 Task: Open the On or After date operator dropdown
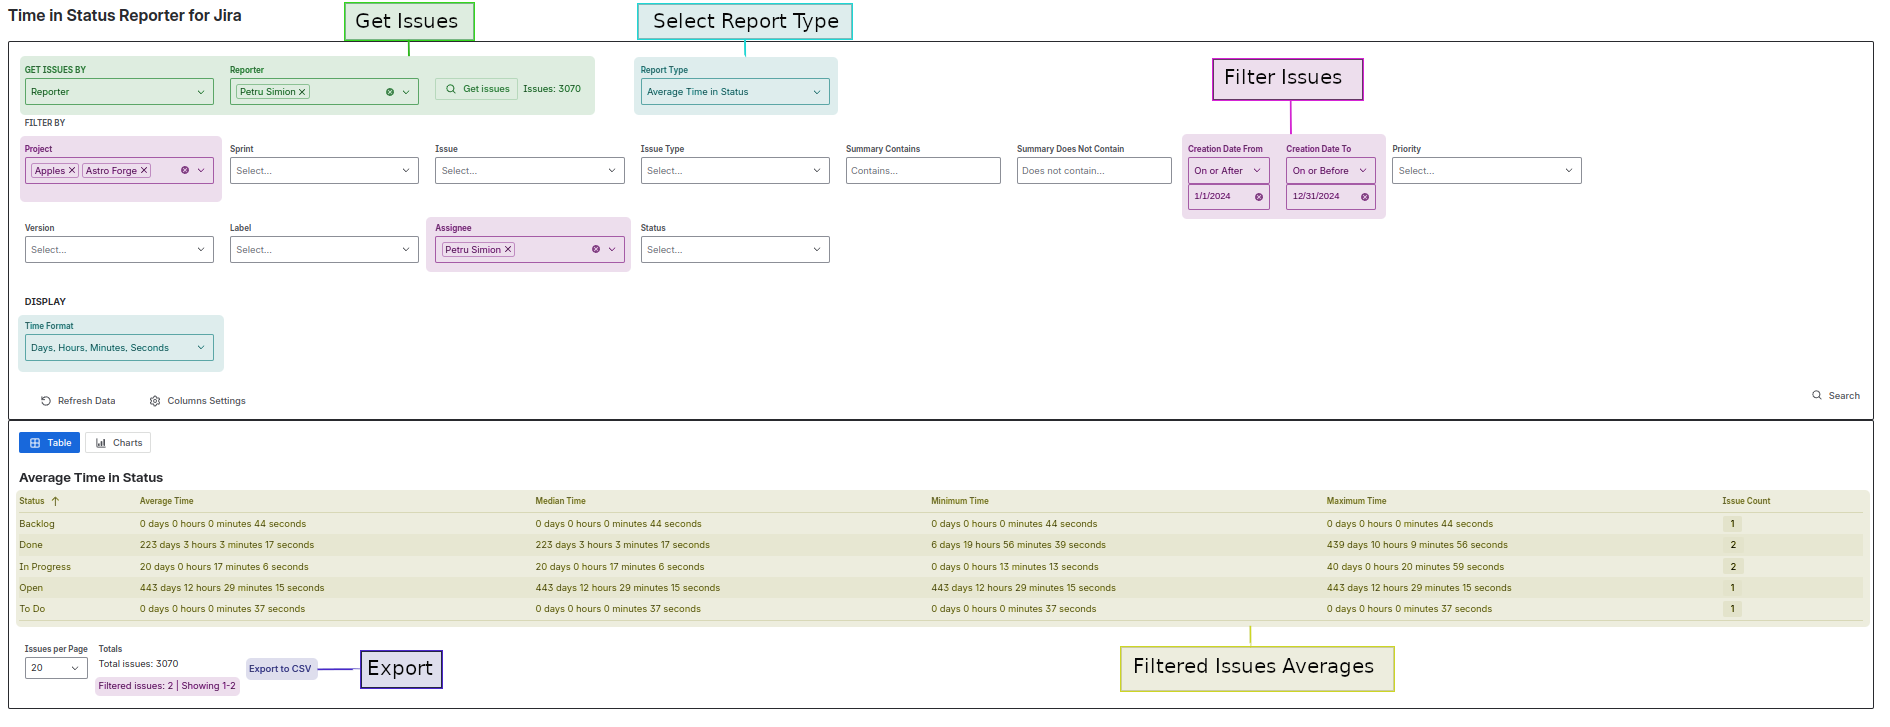pos(1229,171)
